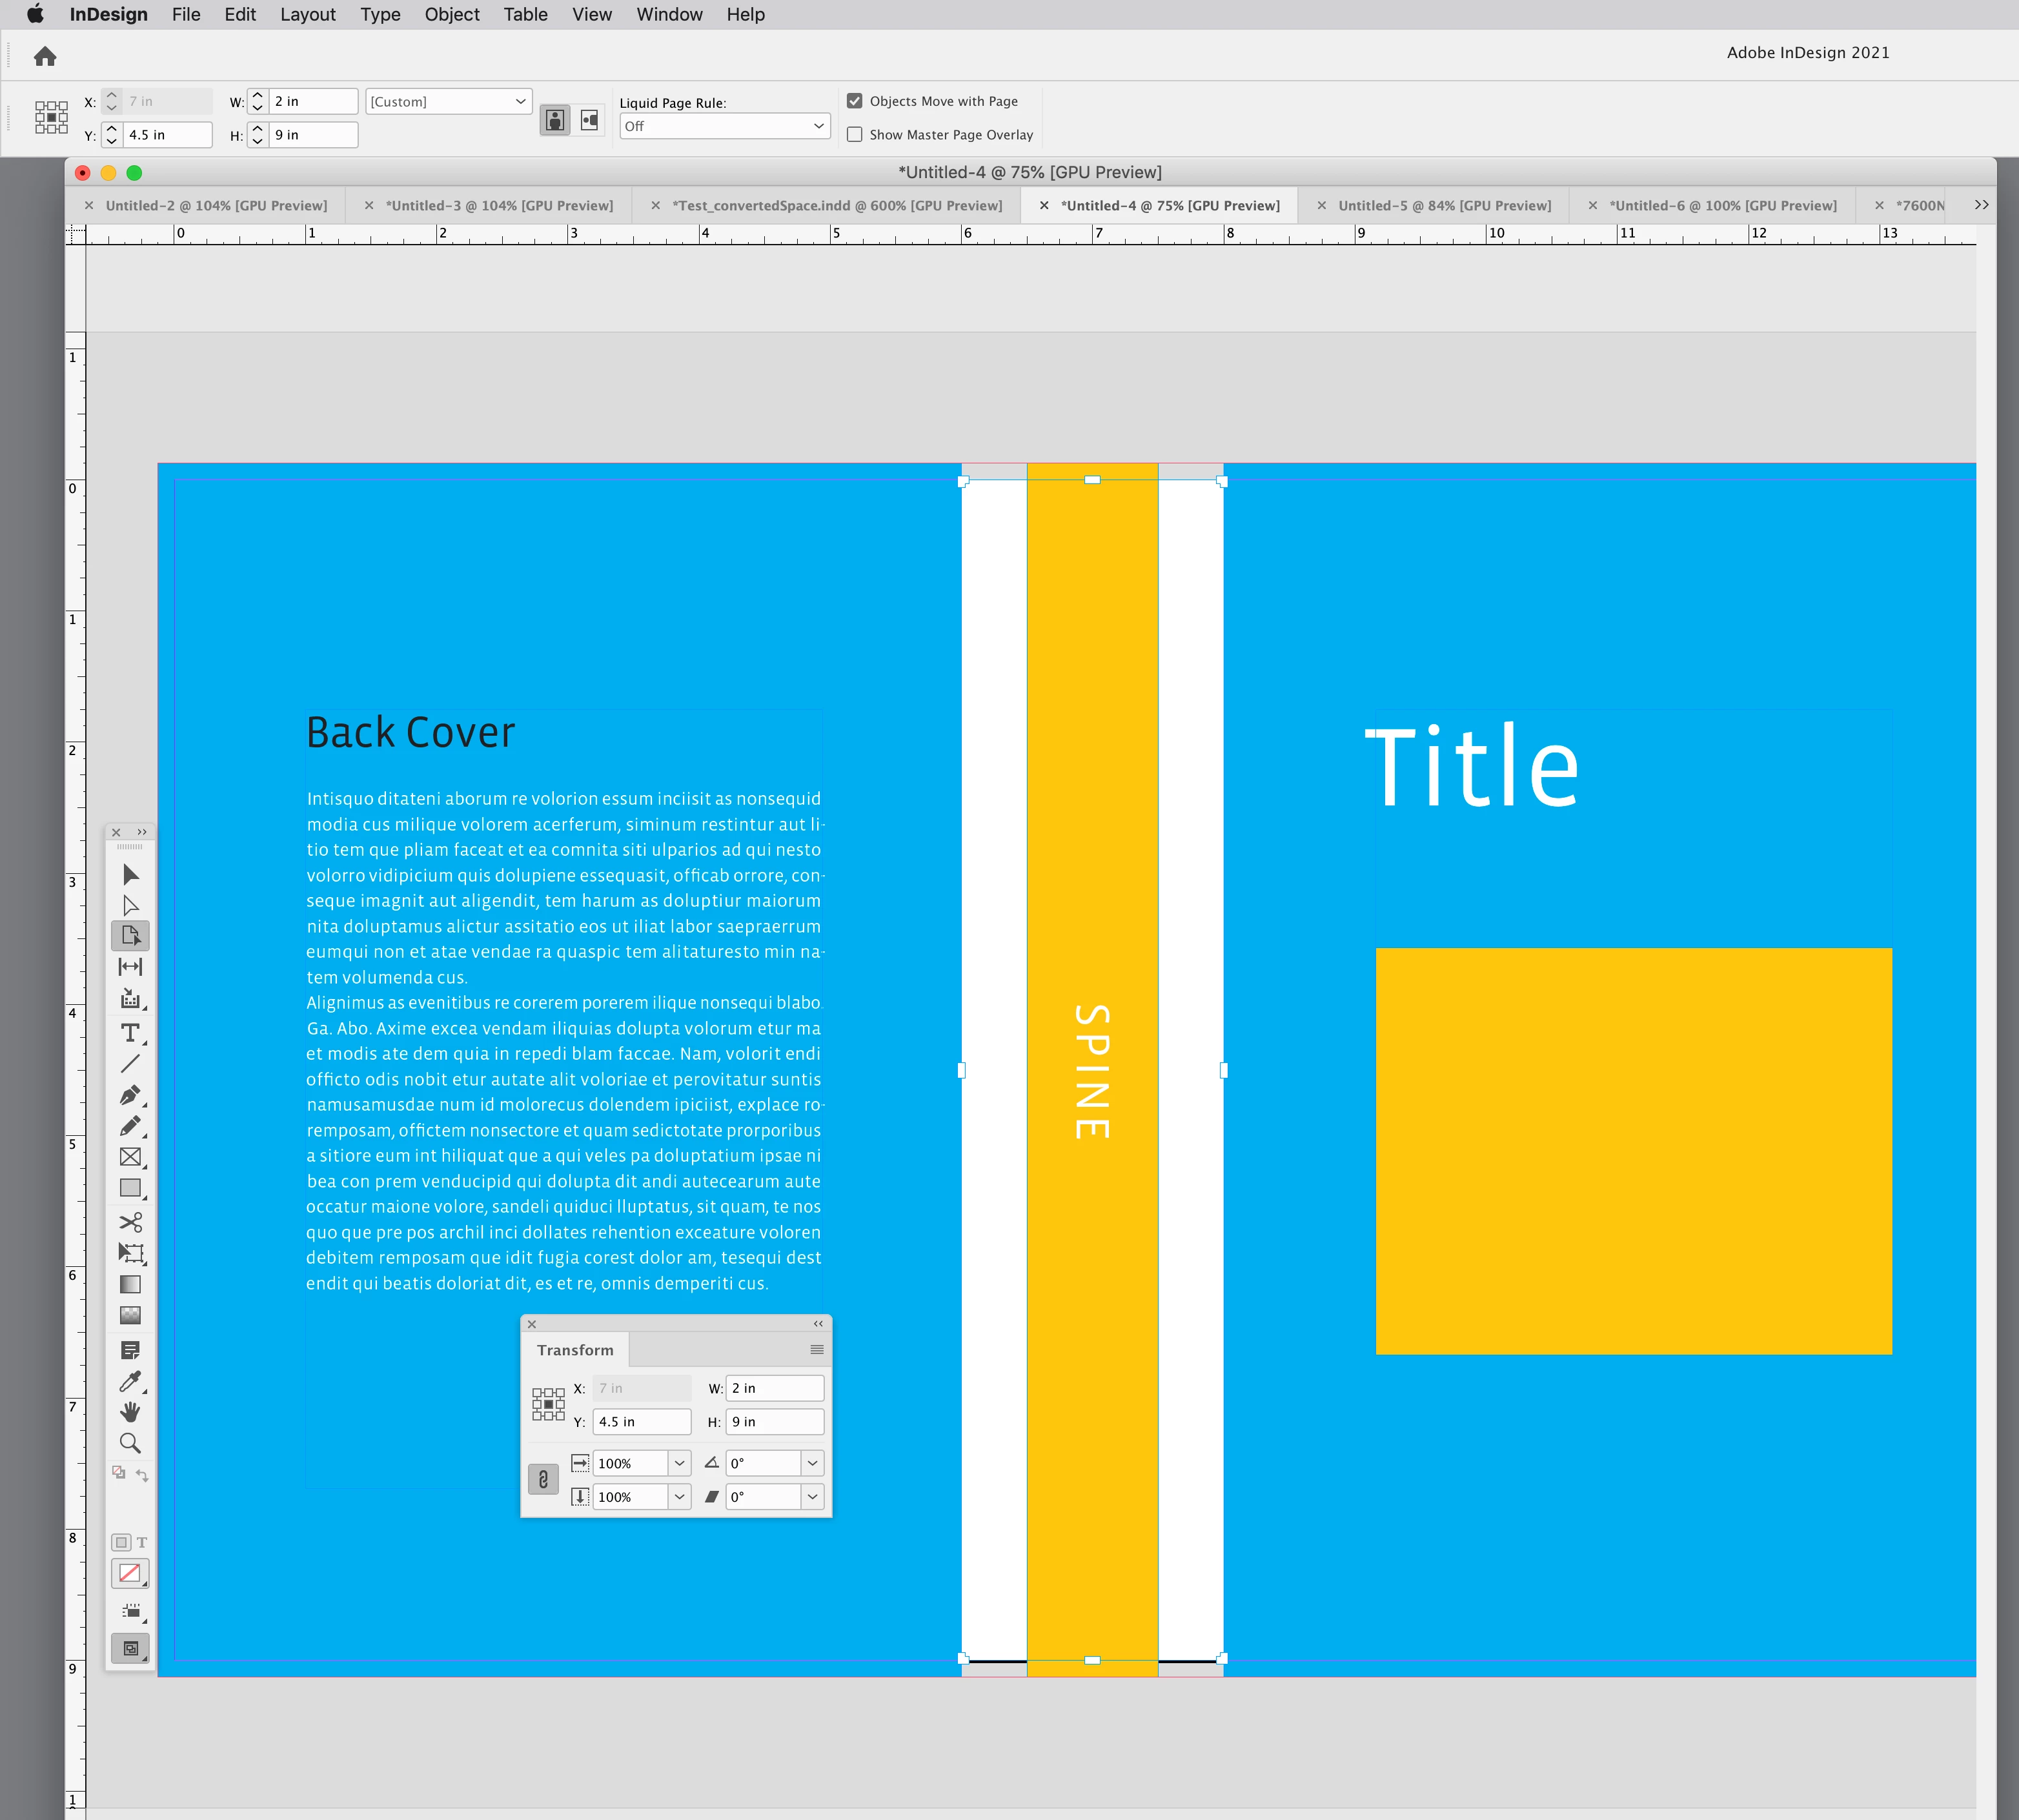The height and width of the screenshot is (1820, 2019).
Task: Open the Liquid Page Rule dropdown
Action: [x=724, y=126]
